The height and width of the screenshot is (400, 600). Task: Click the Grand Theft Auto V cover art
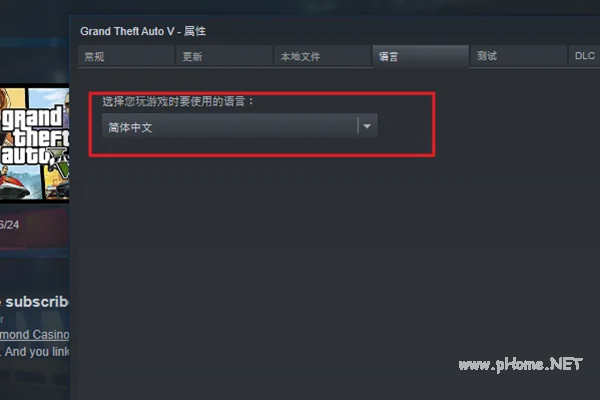click(34, 143)
